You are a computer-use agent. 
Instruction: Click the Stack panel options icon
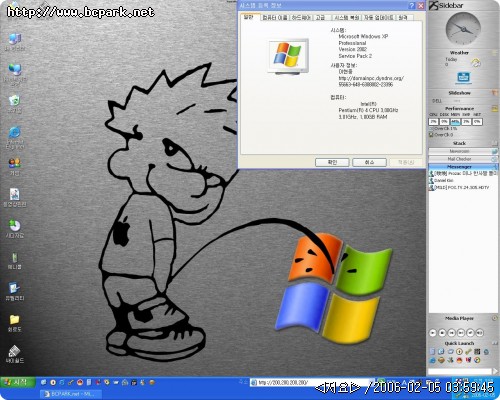click(495, 143)
